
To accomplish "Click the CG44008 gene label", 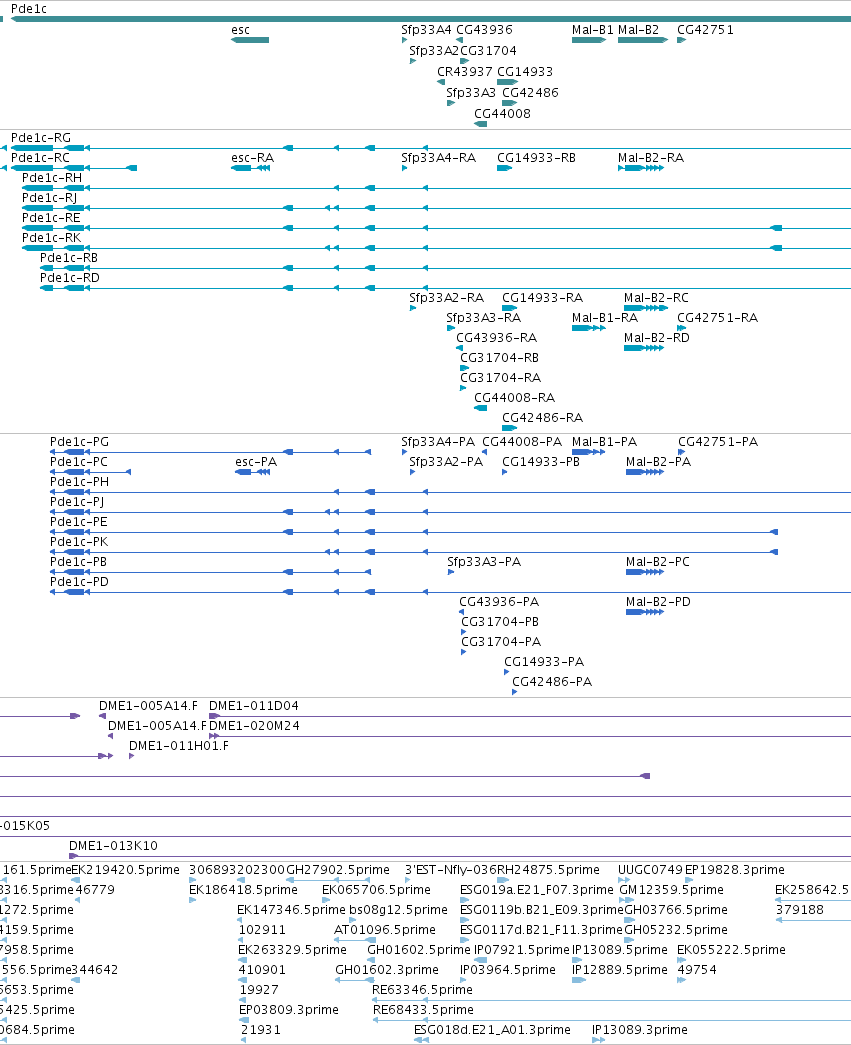I will point(502,114).
